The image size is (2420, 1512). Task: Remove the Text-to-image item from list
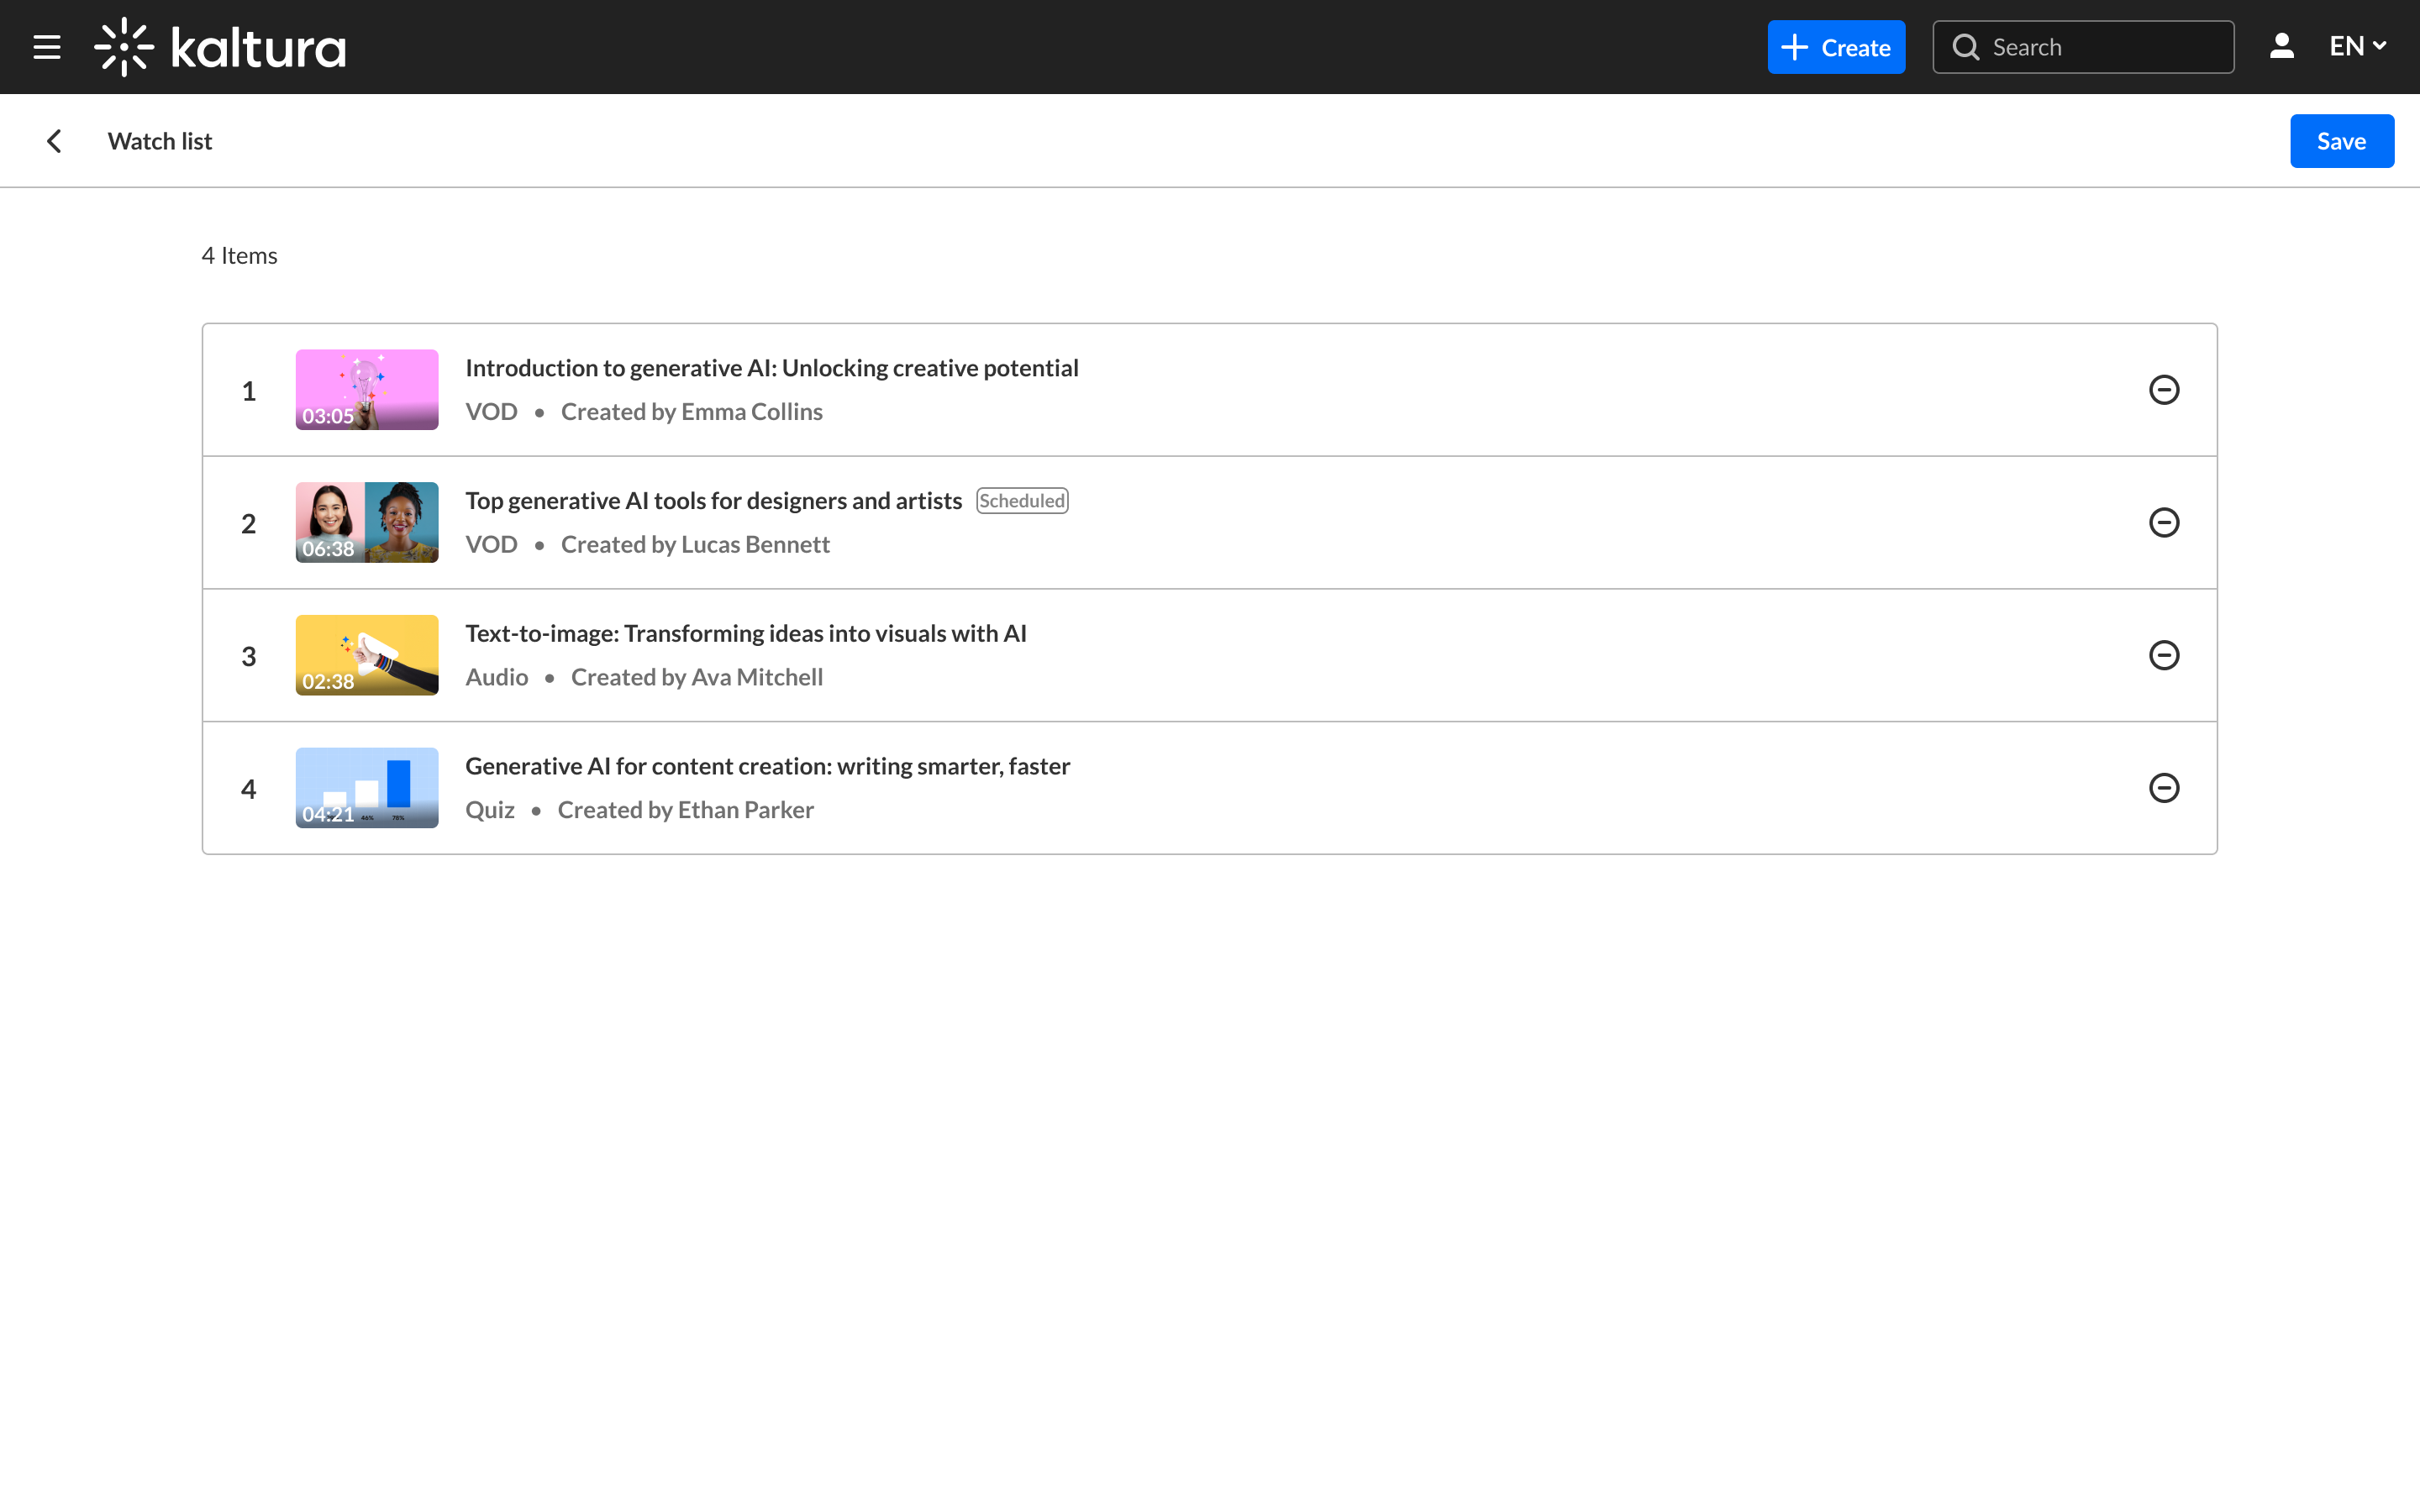[x=2163, y=655]
